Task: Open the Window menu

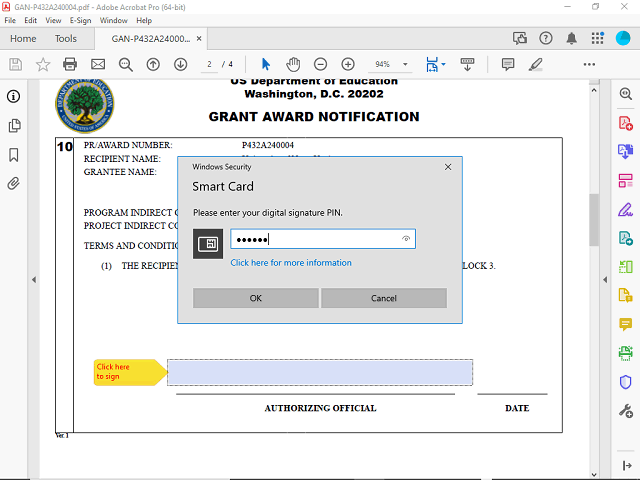Action: (x=113, y=20)
